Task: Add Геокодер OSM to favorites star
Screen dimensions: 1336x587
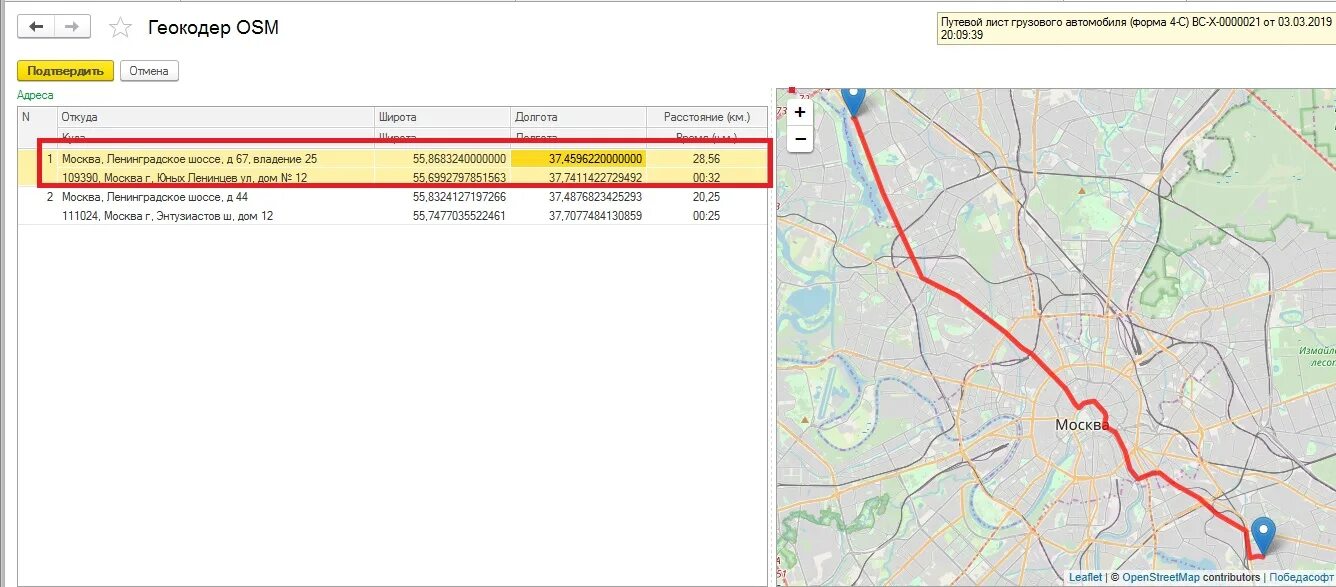Action: point(120,28)
